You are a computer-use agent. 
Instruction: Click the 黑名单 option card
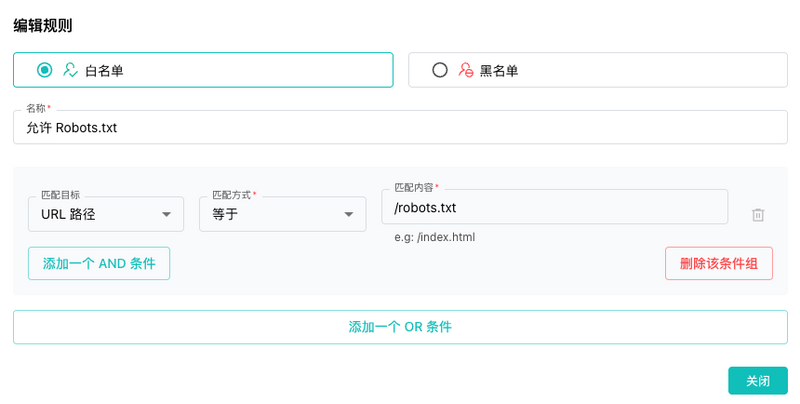(x=598, y=70)
